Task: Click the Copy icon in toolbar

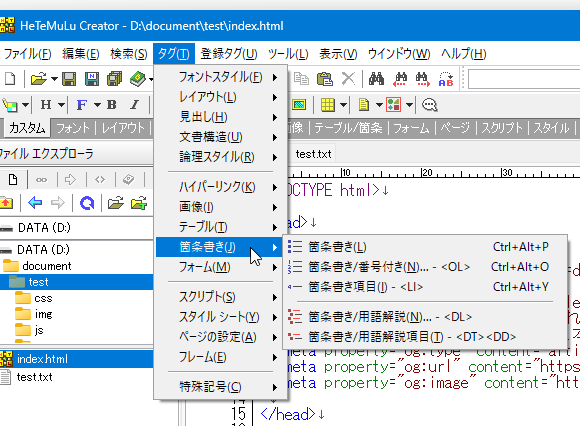Action: 301,79
